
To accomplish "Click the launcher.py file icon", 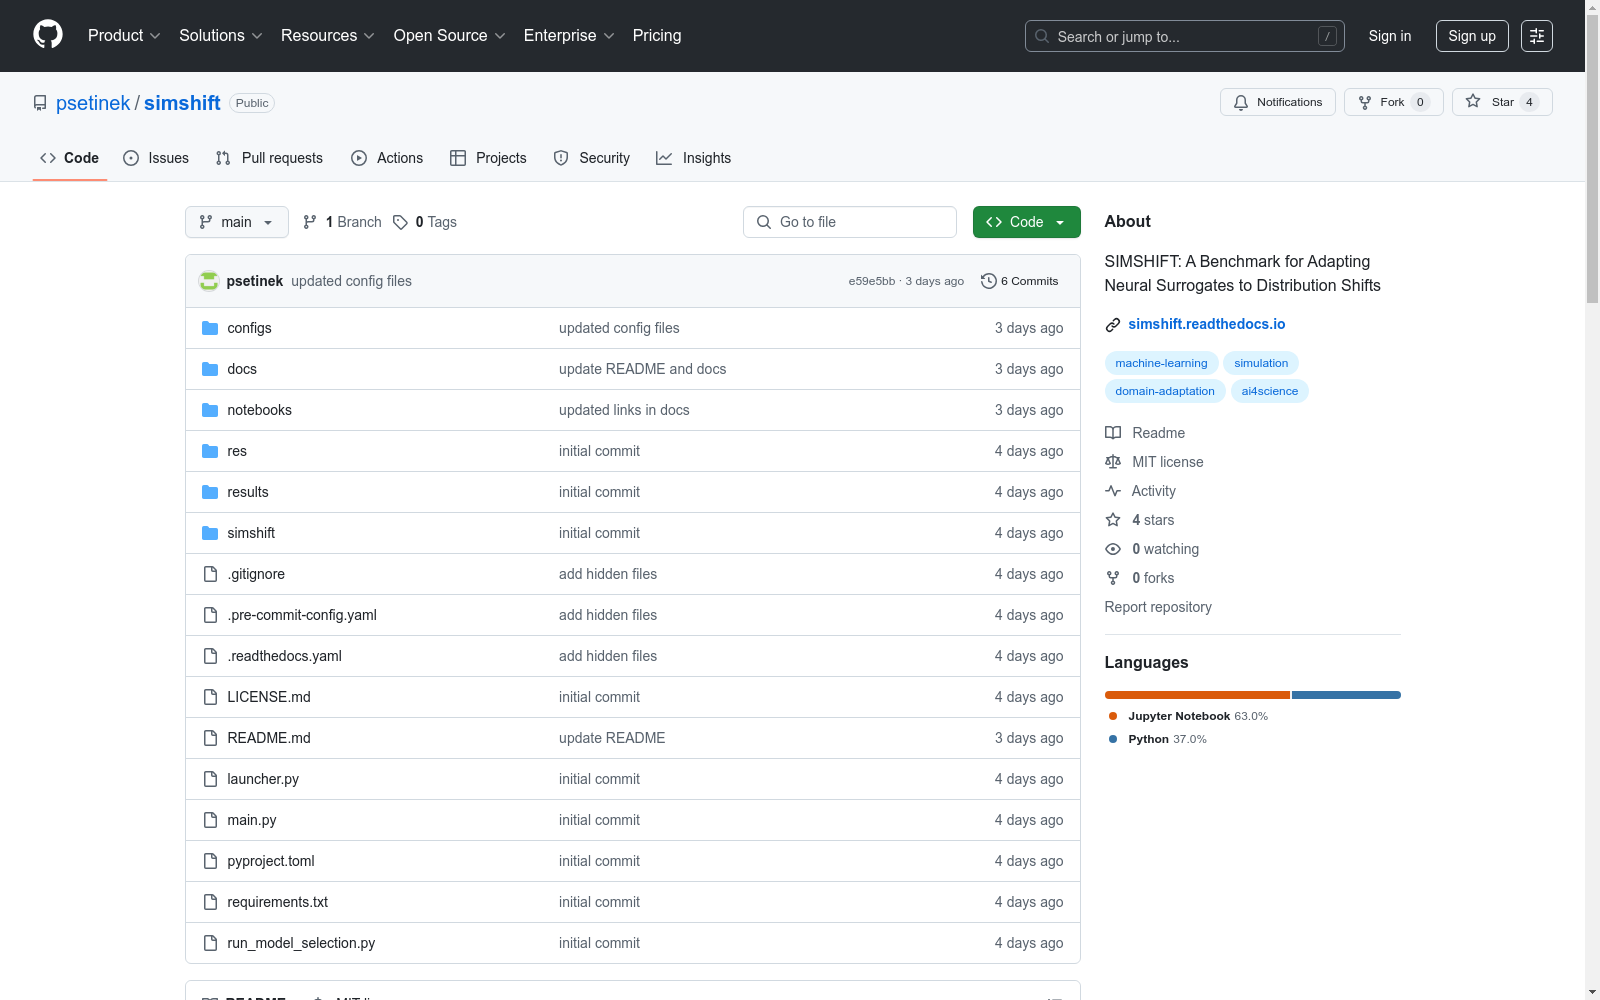I will coord(210,779).
